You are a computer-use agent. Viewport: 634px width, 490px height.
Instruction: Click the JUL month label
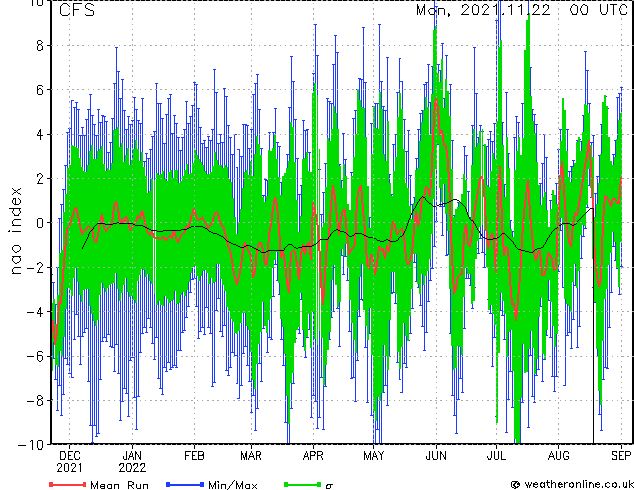pos(496,456)
